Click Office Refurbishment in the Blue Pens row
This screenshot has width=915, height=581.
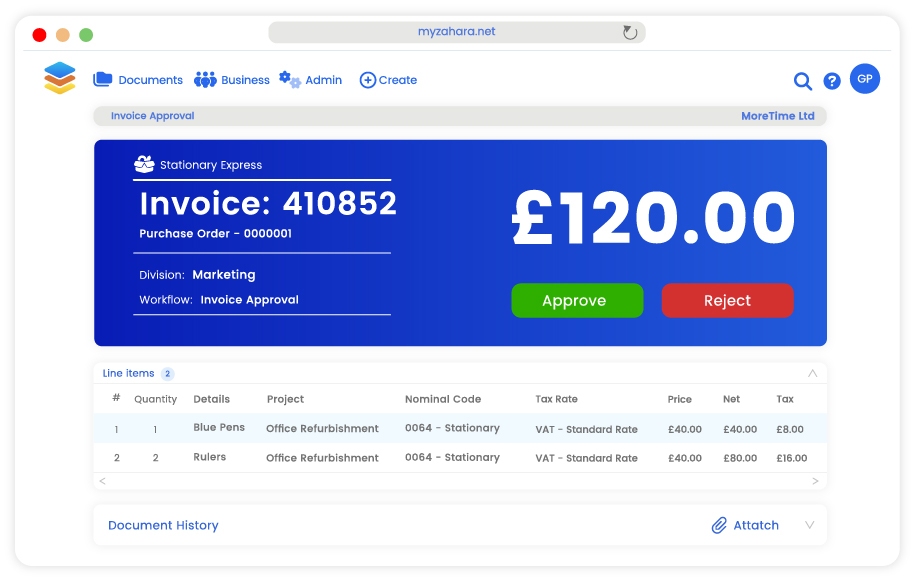(x=322, y=428)
